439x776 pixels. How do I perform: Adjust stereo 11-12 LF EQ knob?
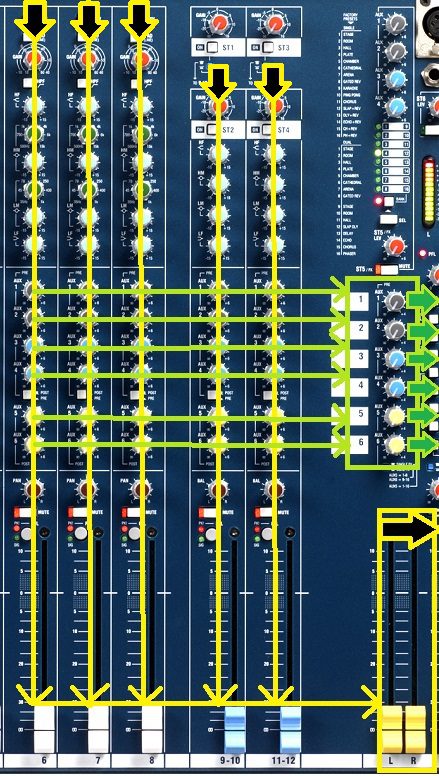click(274, 243)
